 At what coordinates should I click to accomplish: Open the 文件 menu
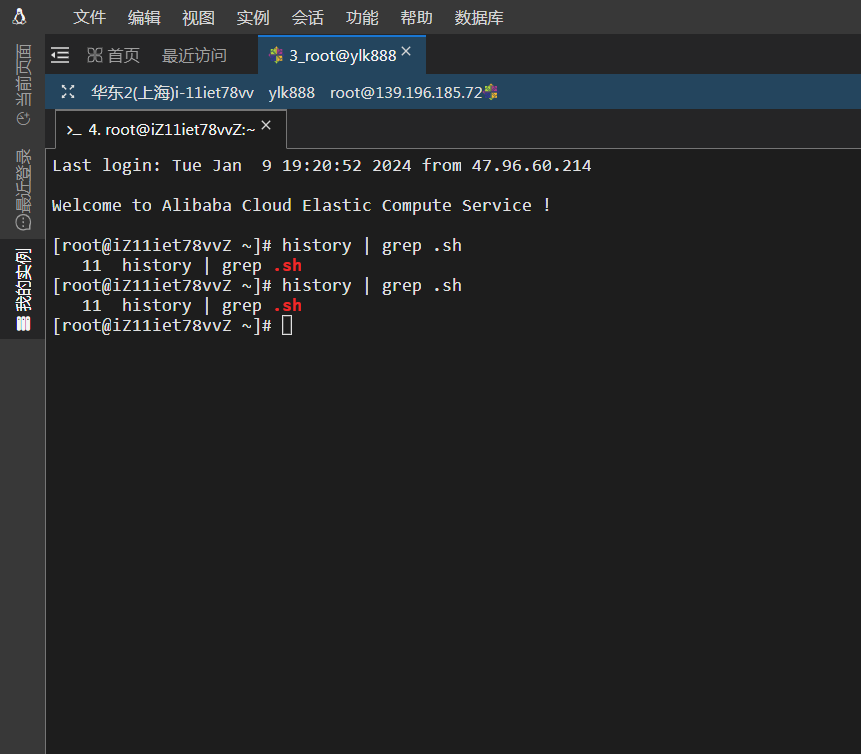(x=90, y=18)
